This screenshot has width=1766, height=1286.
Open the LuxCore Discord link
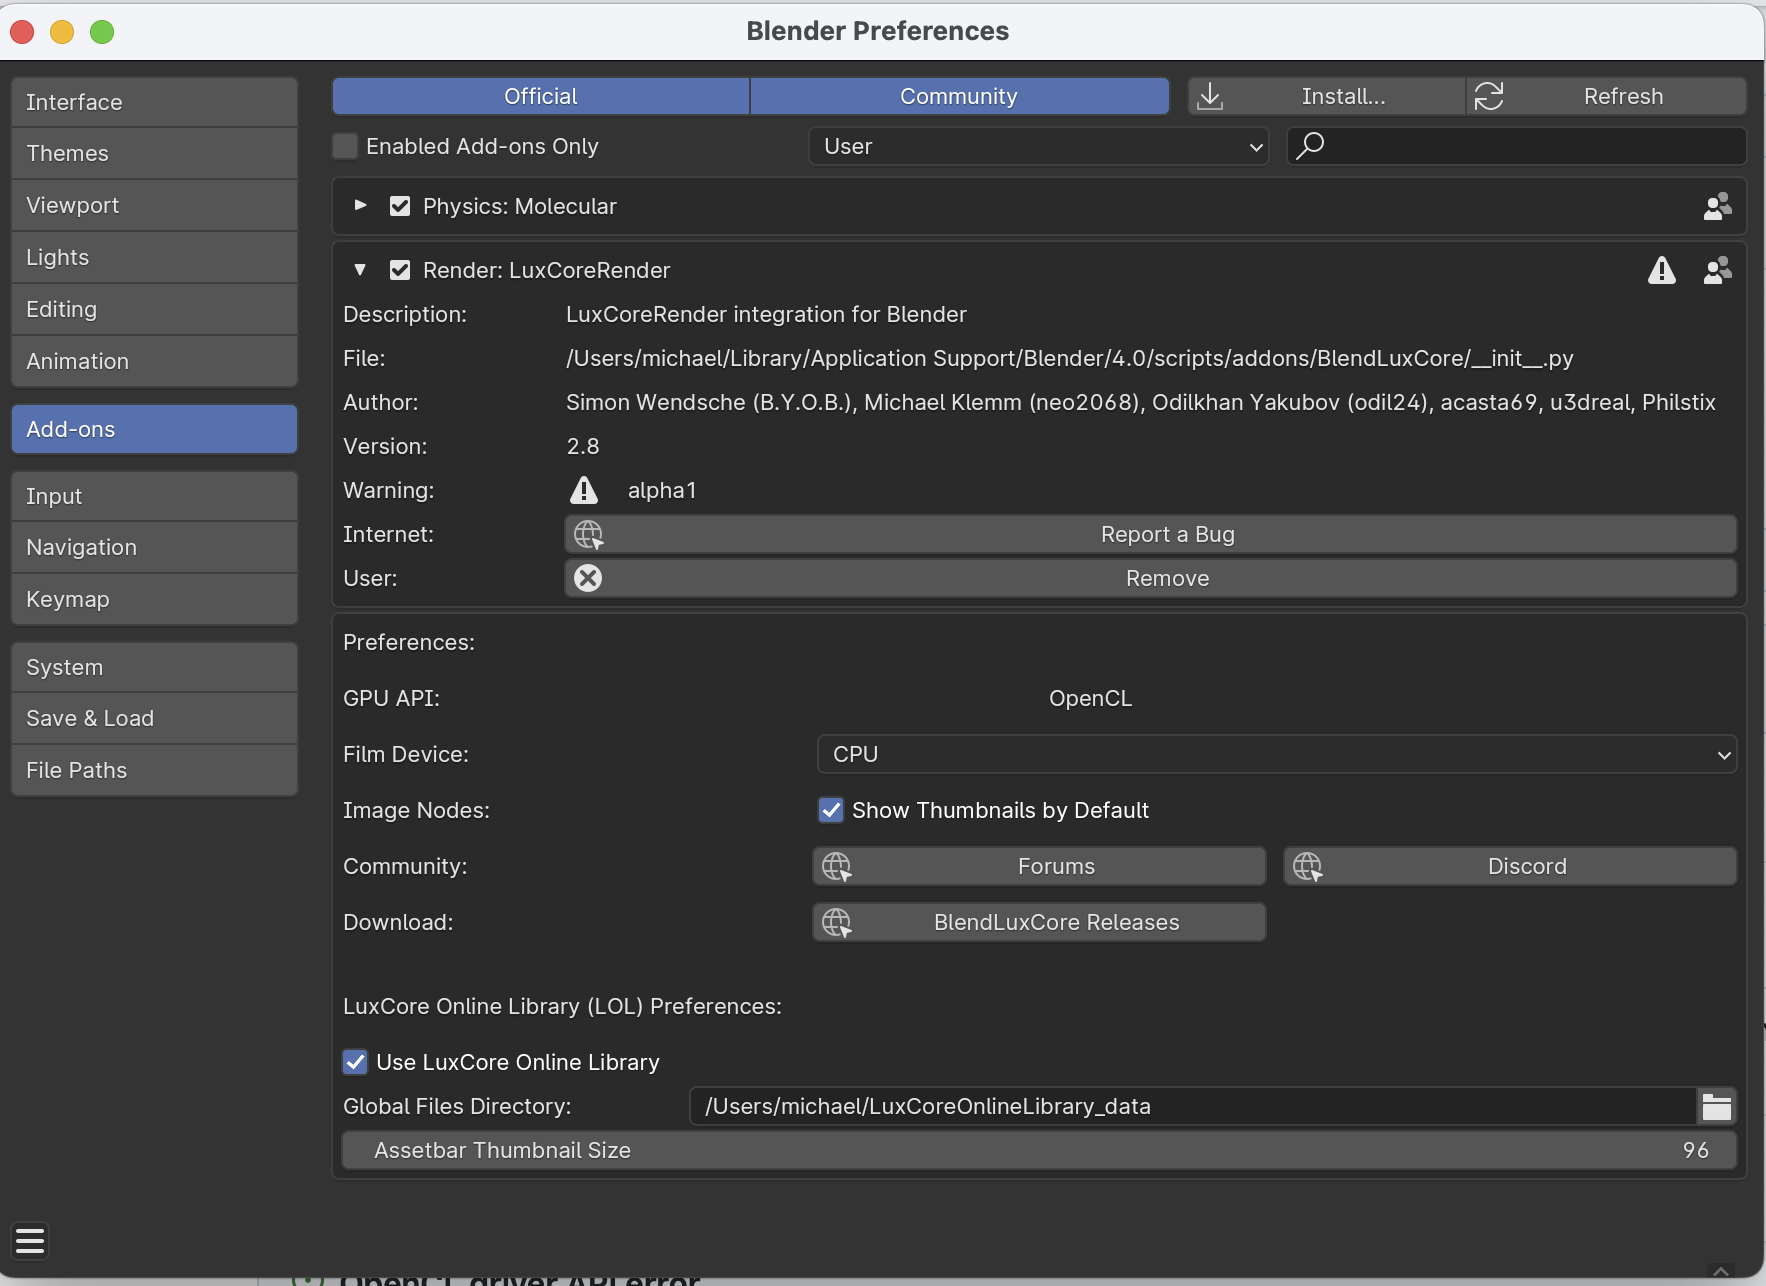click(1511, 866)
